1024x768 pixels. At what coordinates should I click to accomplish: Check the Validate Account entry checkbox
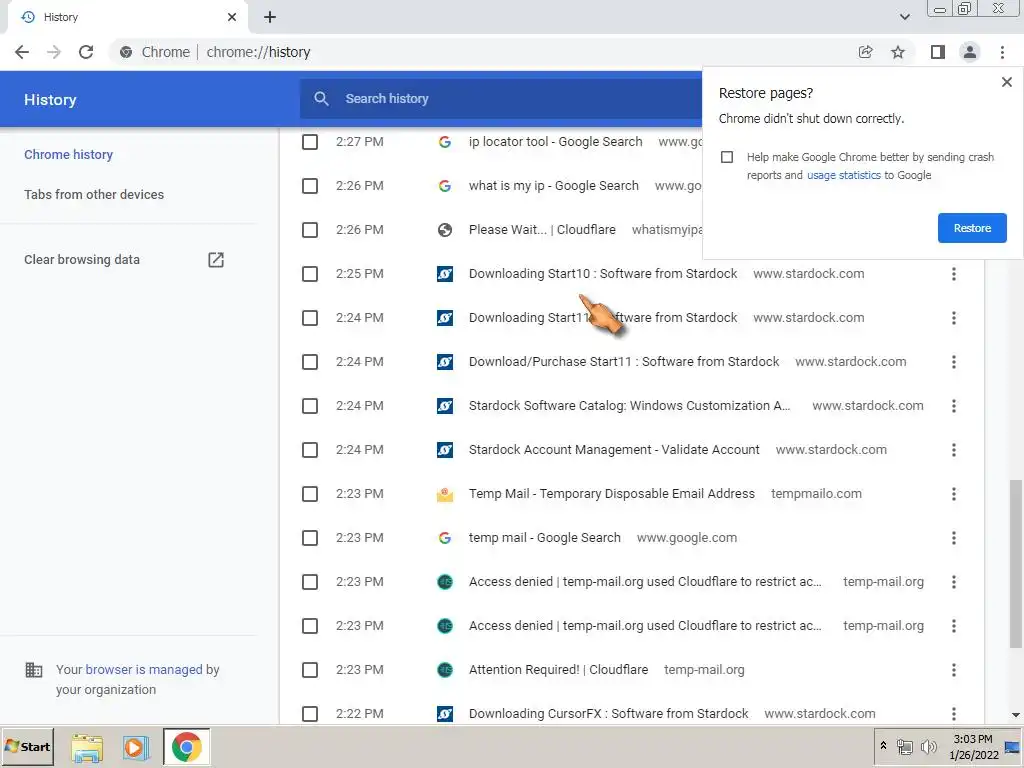(310, 450)
